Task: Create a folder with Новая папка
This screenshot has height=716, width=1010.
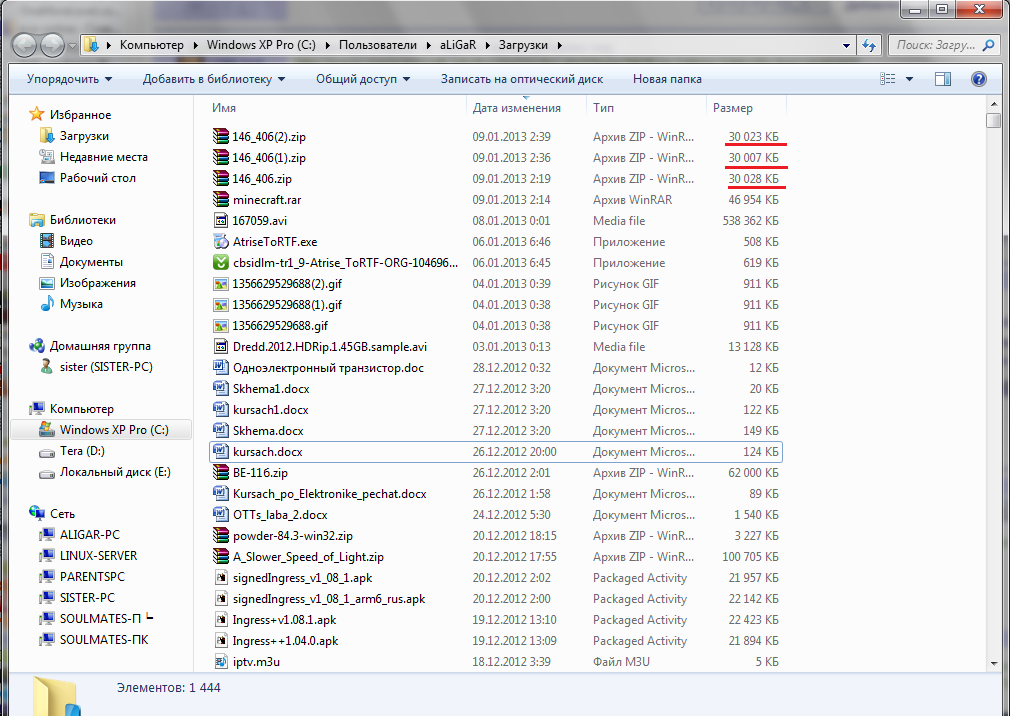Action: tap(667, 79)
